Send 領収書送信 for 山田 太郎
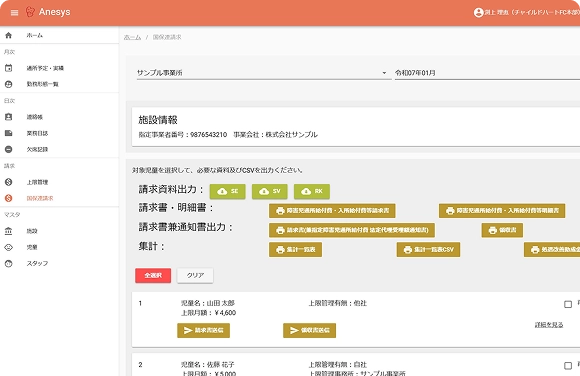580x376 pixels. point(310,330)
